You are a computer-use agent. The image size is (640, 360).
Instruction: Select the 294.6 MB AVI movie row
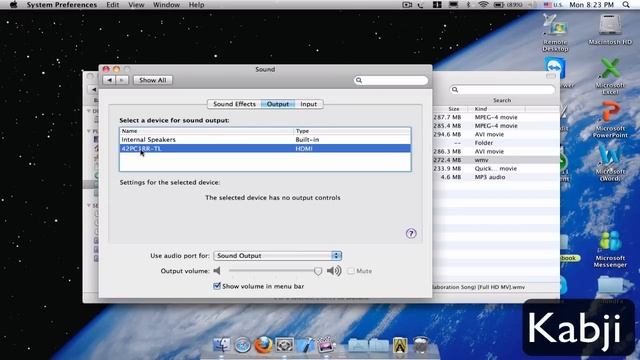point(496,134)
